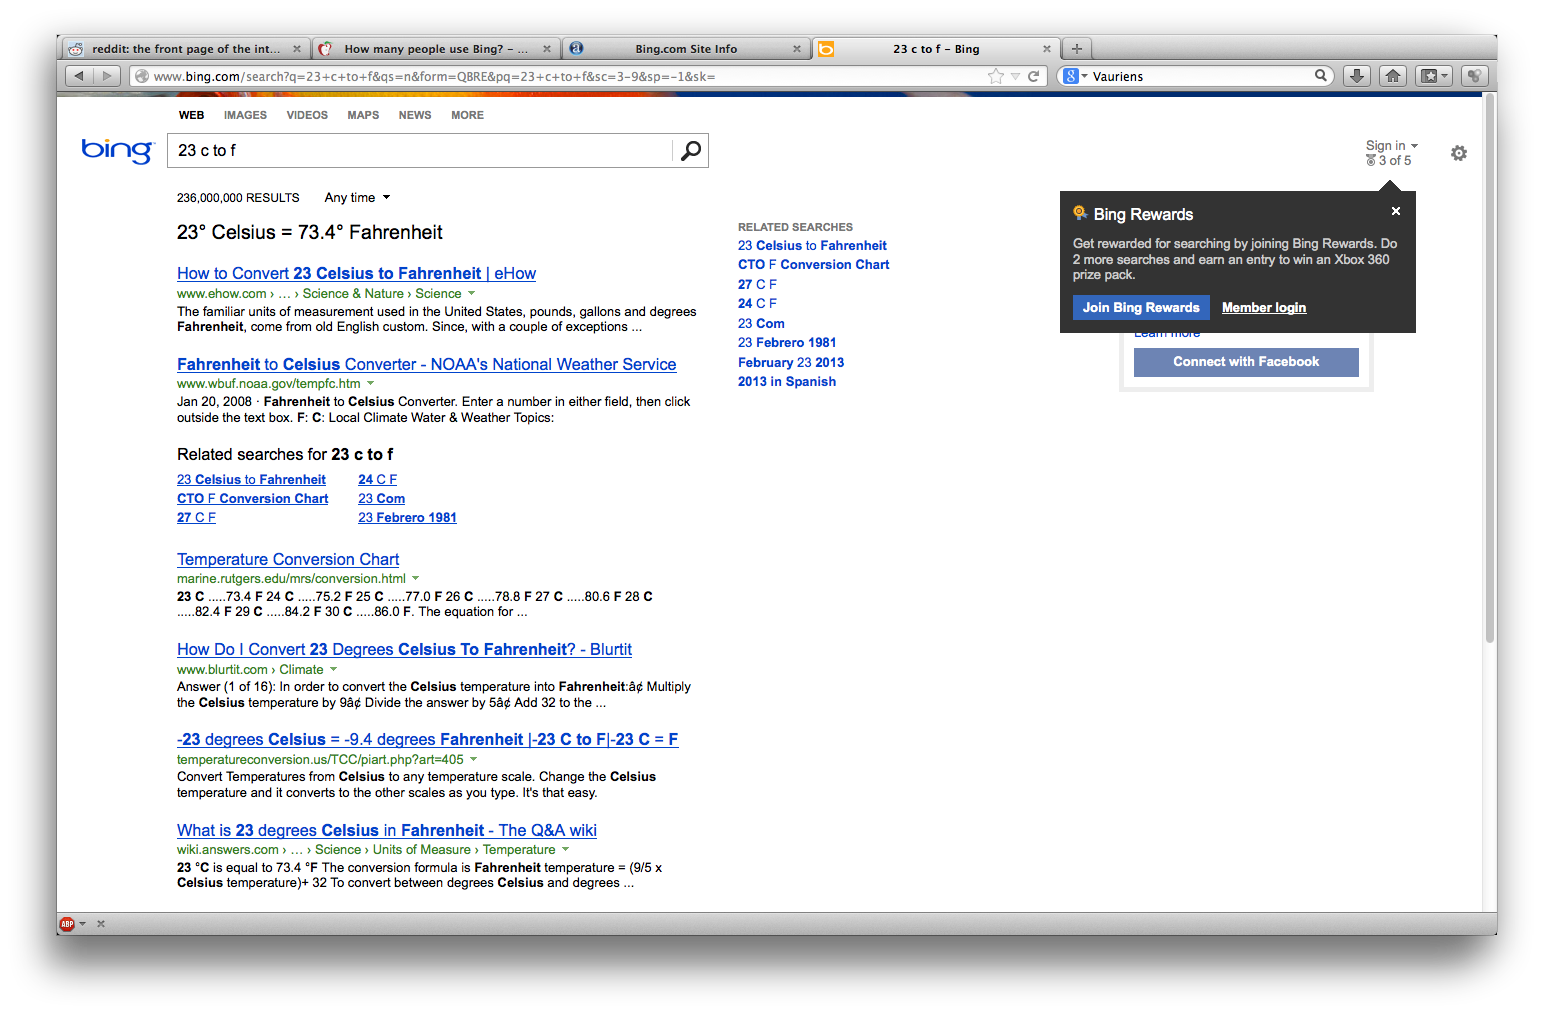Image resolution: width=1554 pixels, height=1014 pixels.
Task: Click the 'Vauriens' browser search field
Action: click(1200, 76)
